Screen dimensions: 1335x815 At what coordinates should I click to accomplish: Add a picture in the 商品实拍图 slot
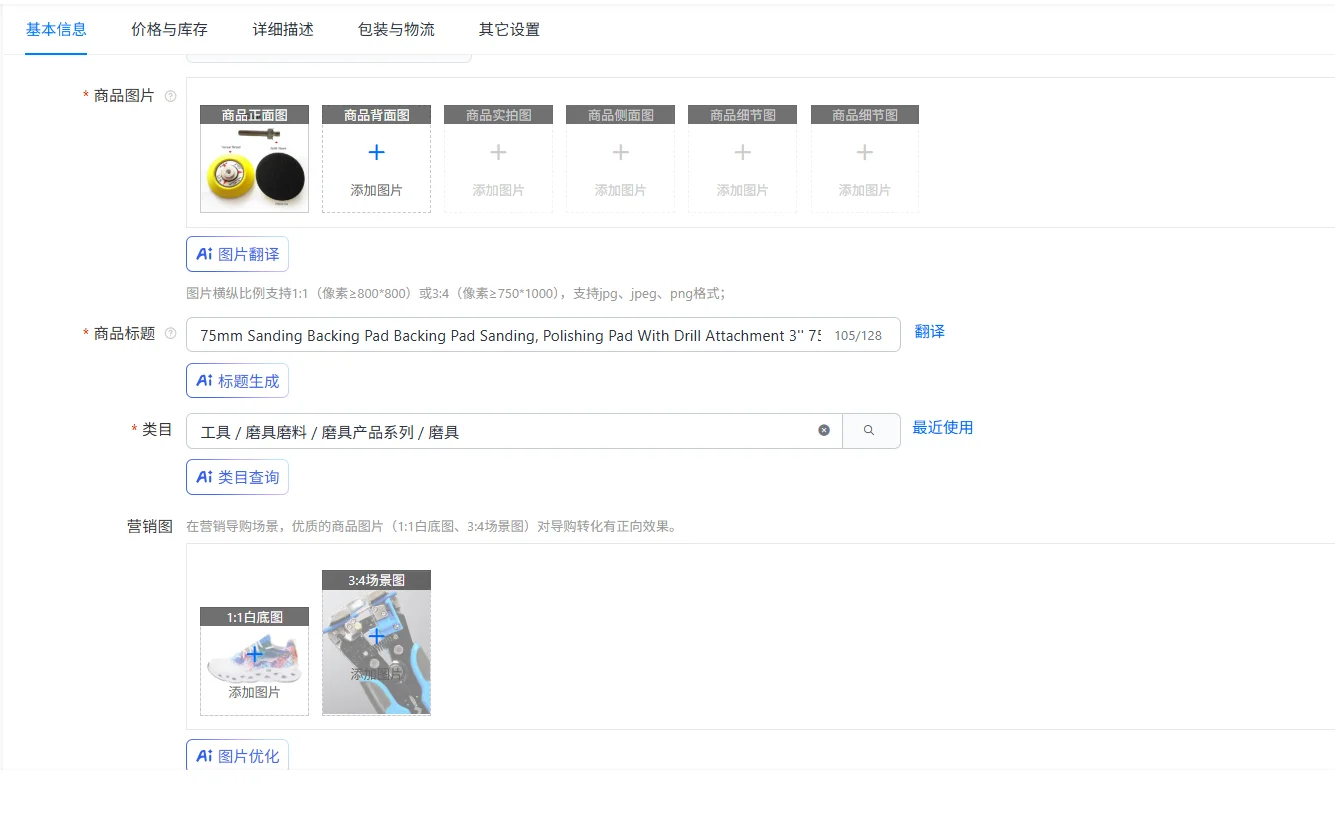point(498,159)
